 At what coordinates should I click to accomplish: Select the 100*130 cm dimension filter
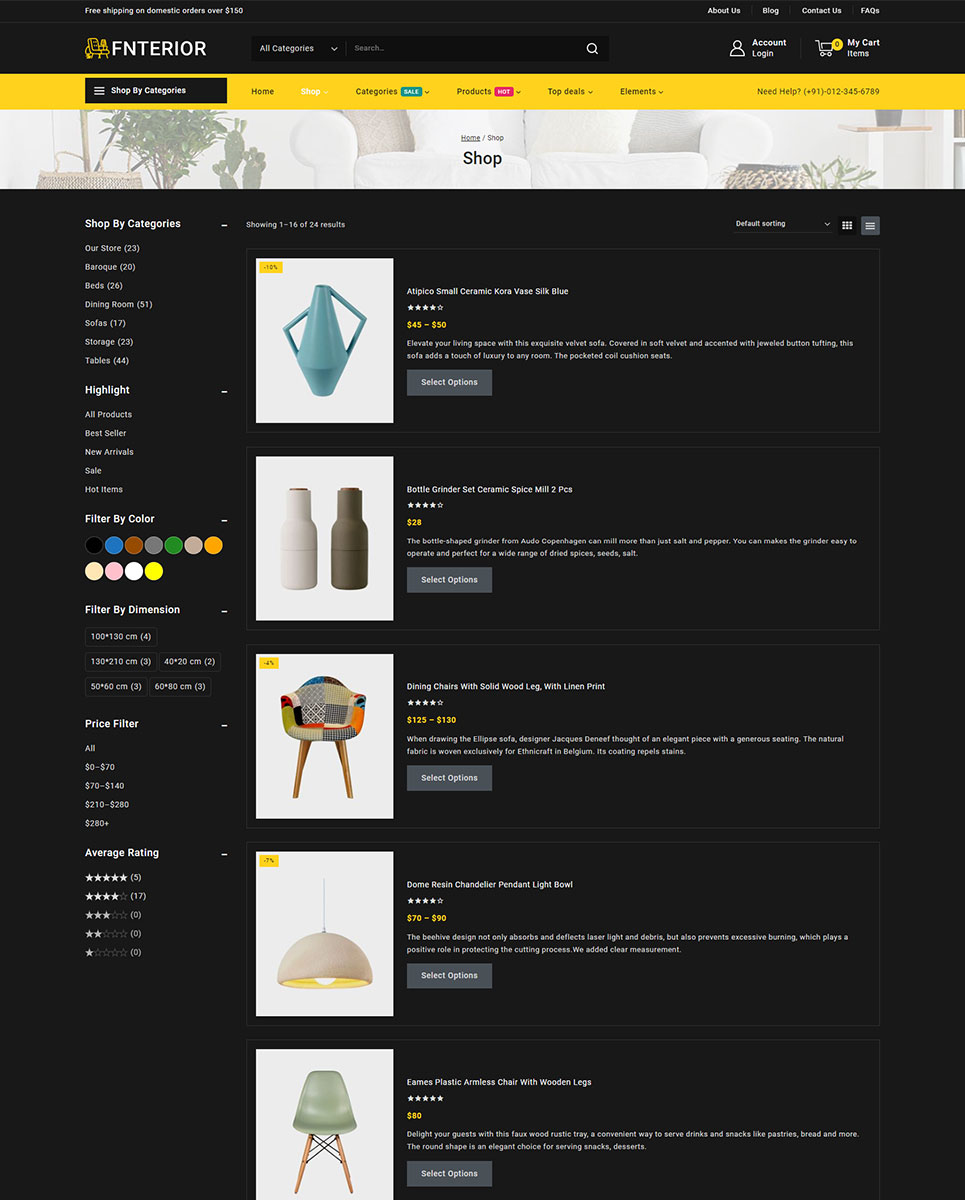121,636
